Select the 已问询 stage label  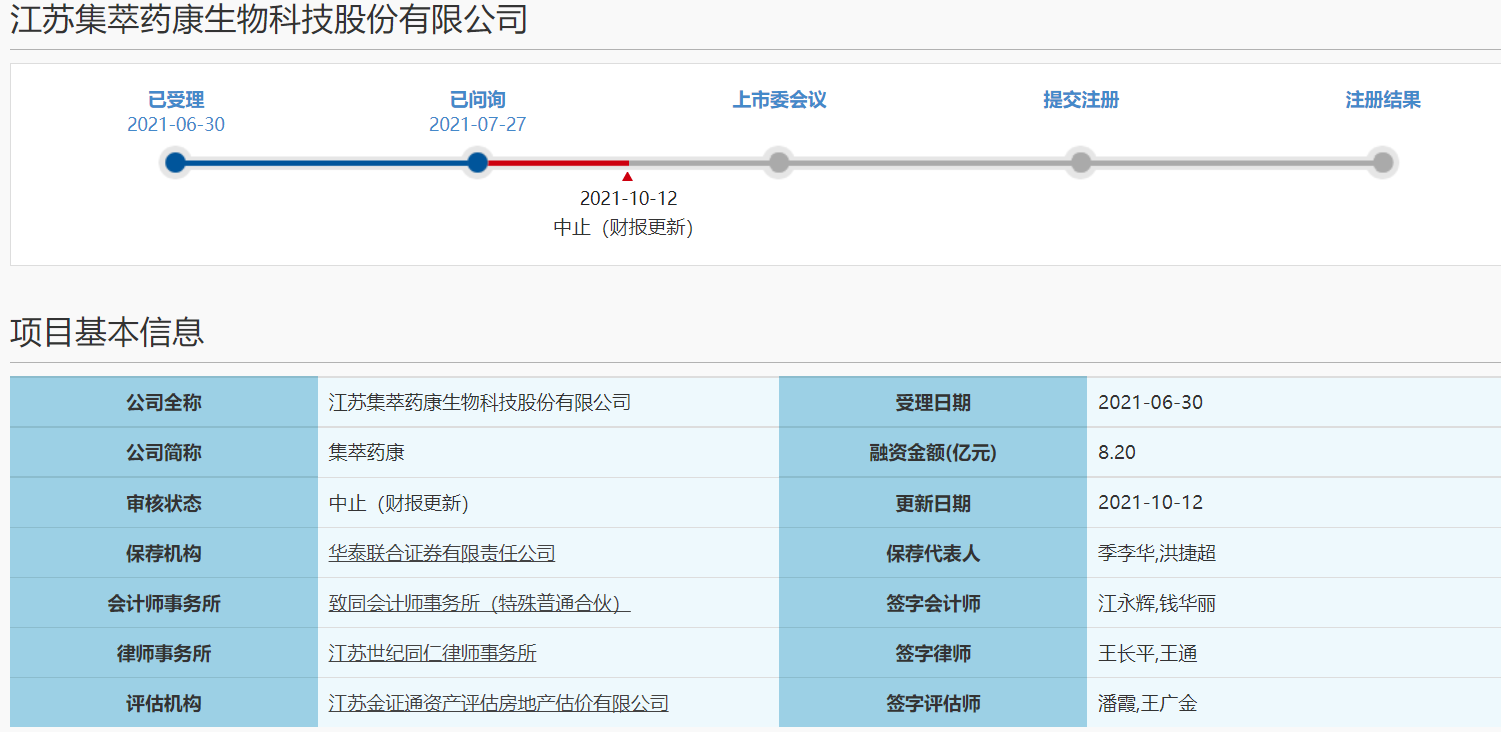[x=478, y=100]
